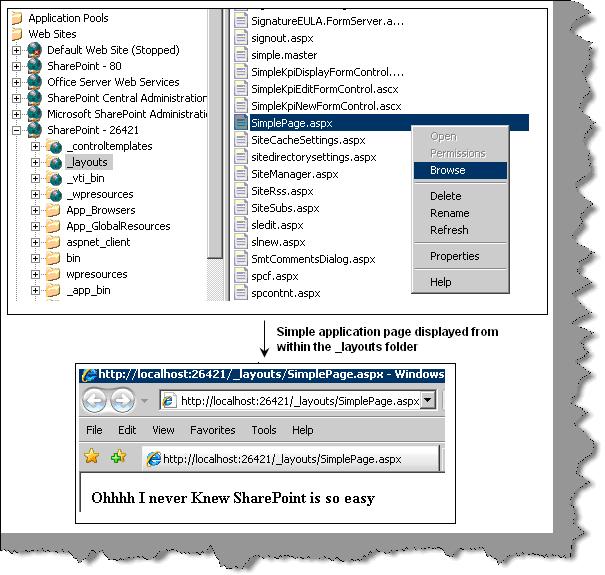Open the browser Edit menu

pyautogui.click(x=127, y=430)
